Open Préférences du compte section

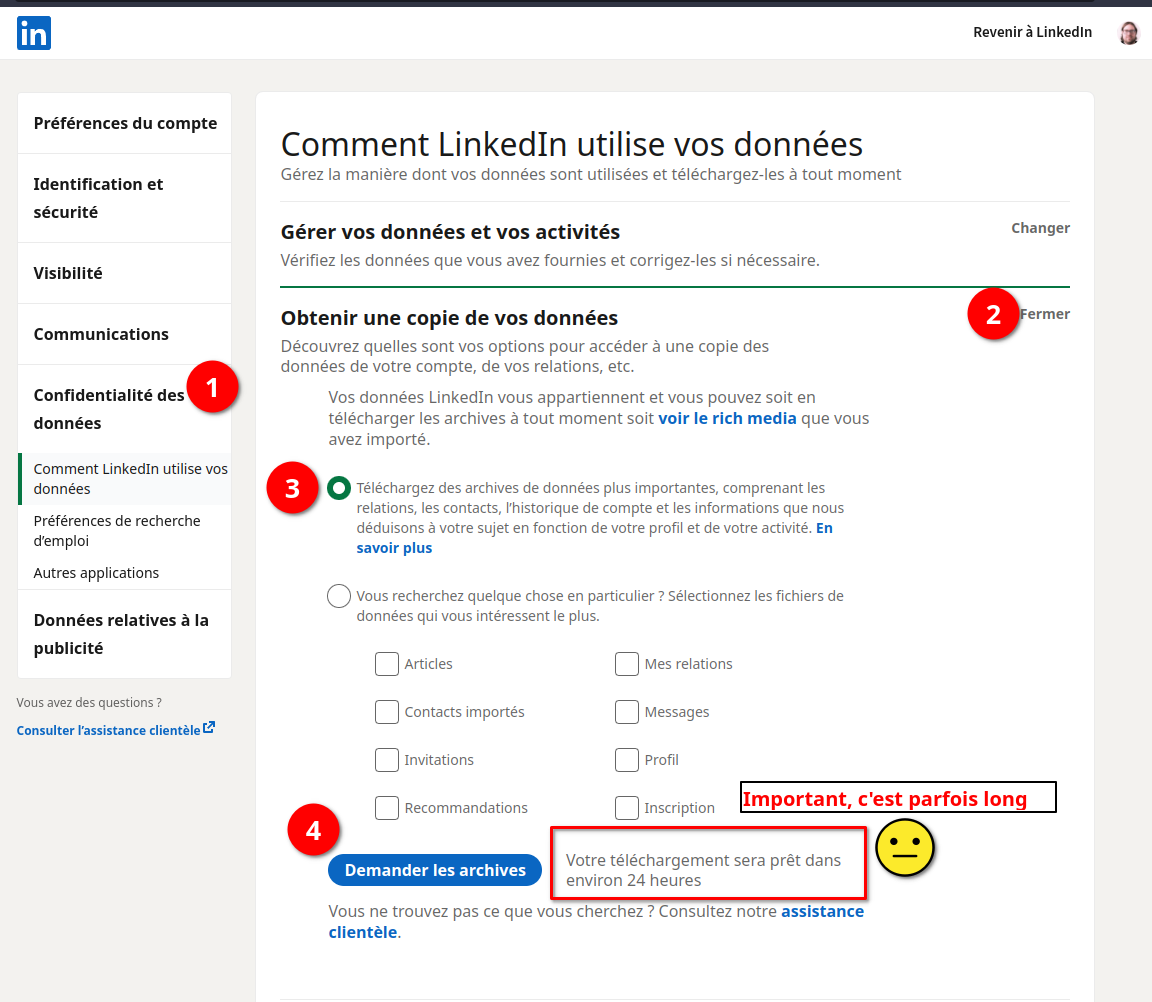click(125, 123)
